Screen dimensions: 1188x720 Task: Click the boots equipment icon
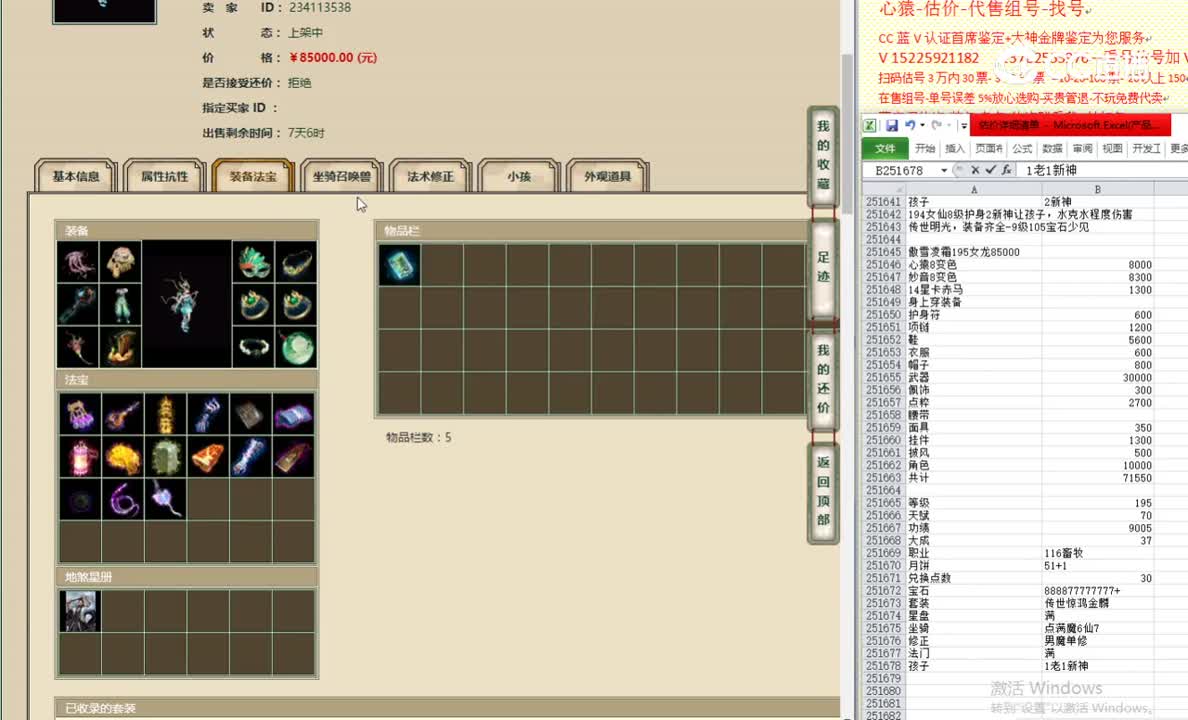tap(120, 347)
